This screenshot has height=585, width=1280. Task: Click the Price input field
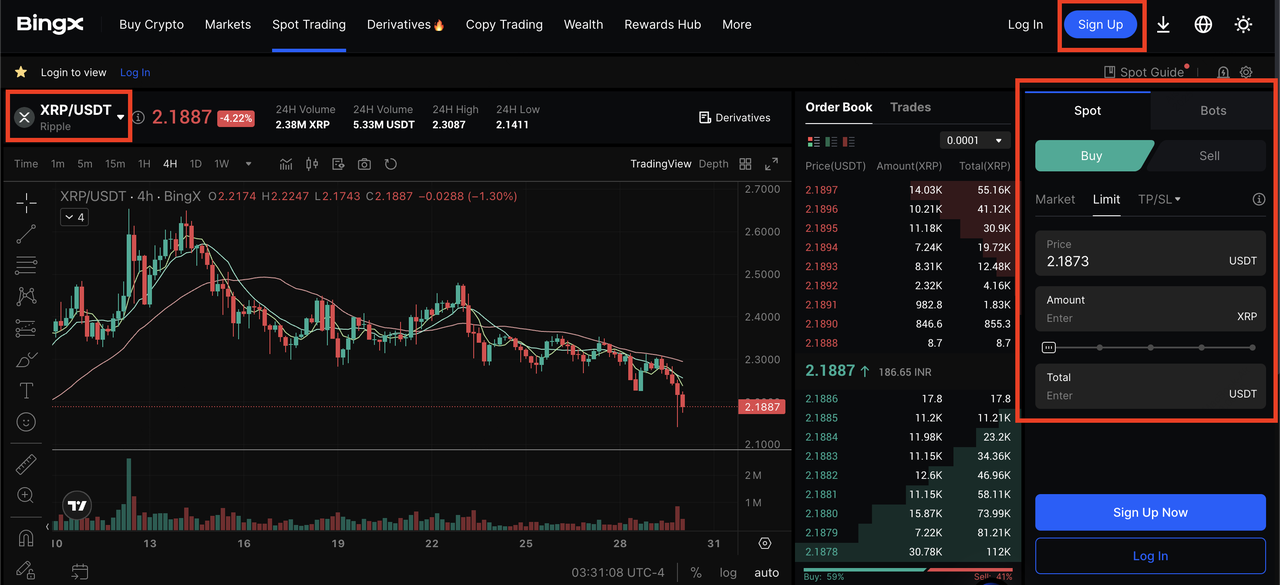1150,253
